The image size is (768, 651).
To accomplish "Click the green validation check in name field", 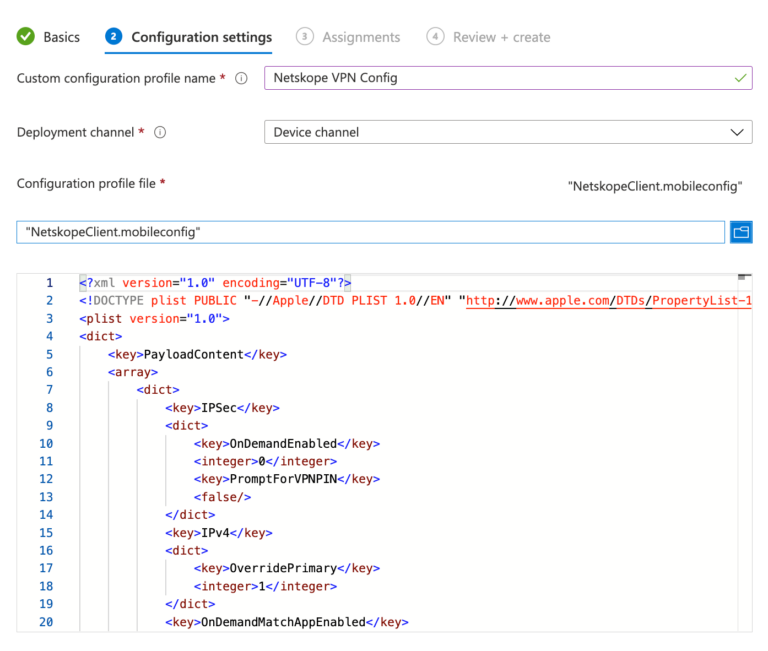I will click(739, 78).
